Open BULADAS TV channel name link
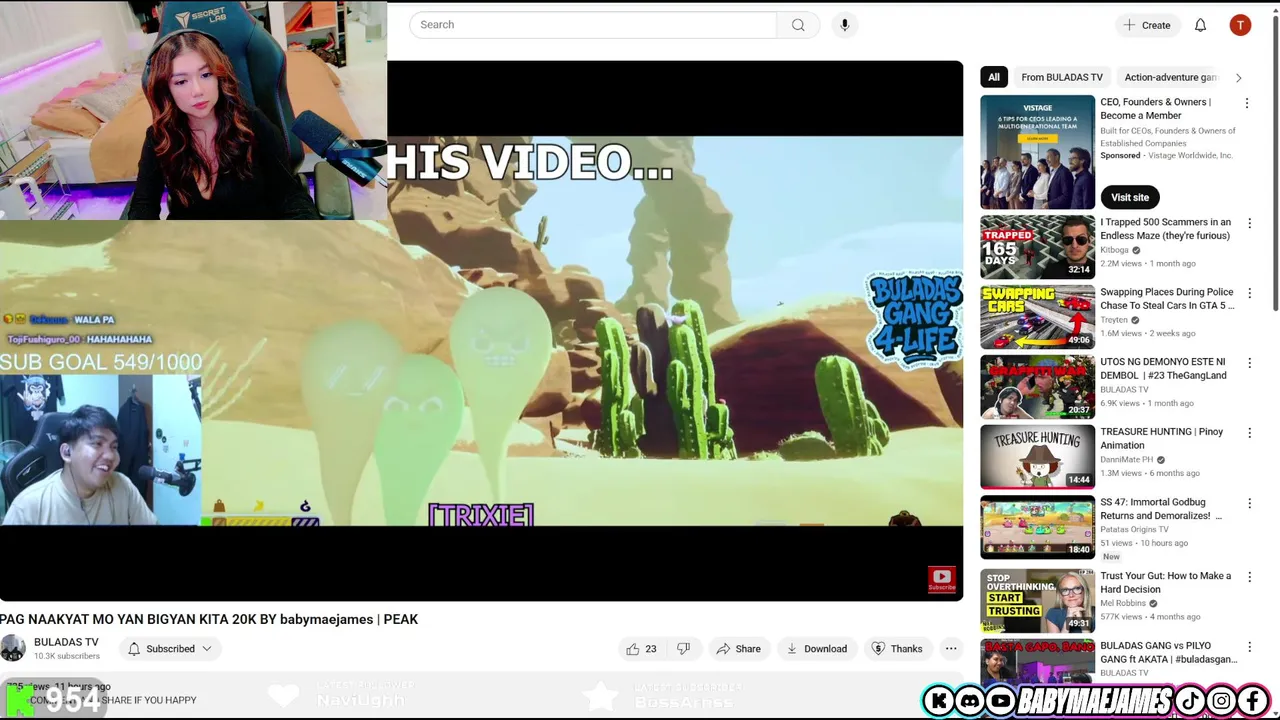This screenshot has height=720, width=1280. click(x=66, y=642)
